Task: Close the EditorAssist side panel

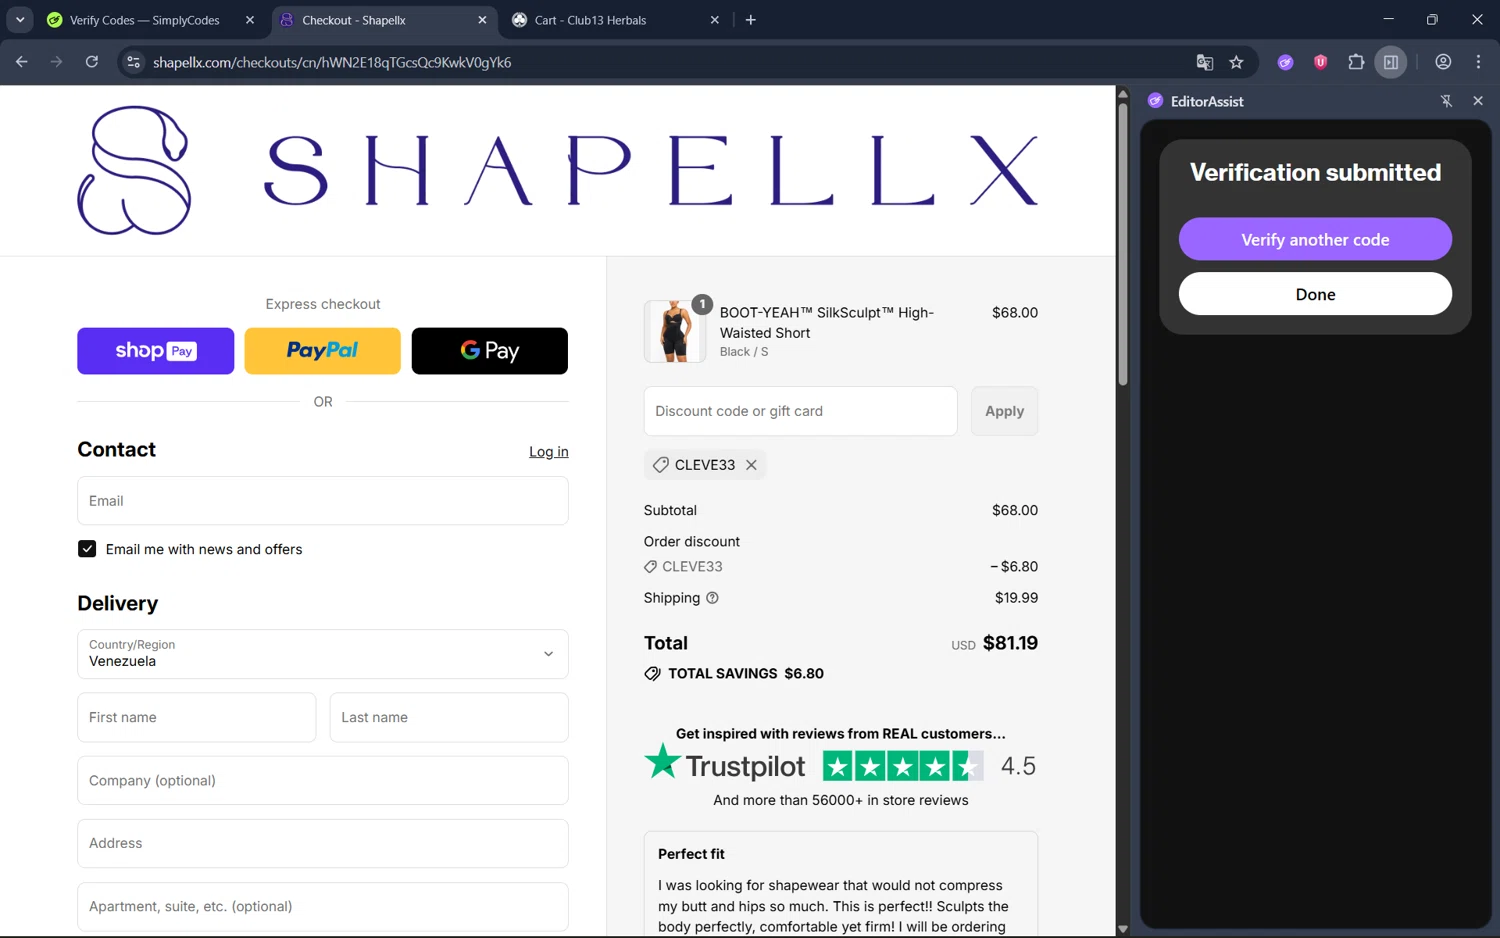Action: tap(1478, 101)
